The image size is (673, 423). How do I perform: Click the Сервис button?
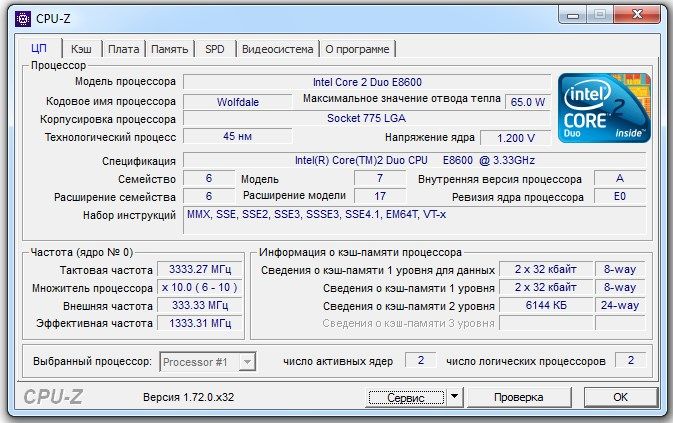click(406, 398)
